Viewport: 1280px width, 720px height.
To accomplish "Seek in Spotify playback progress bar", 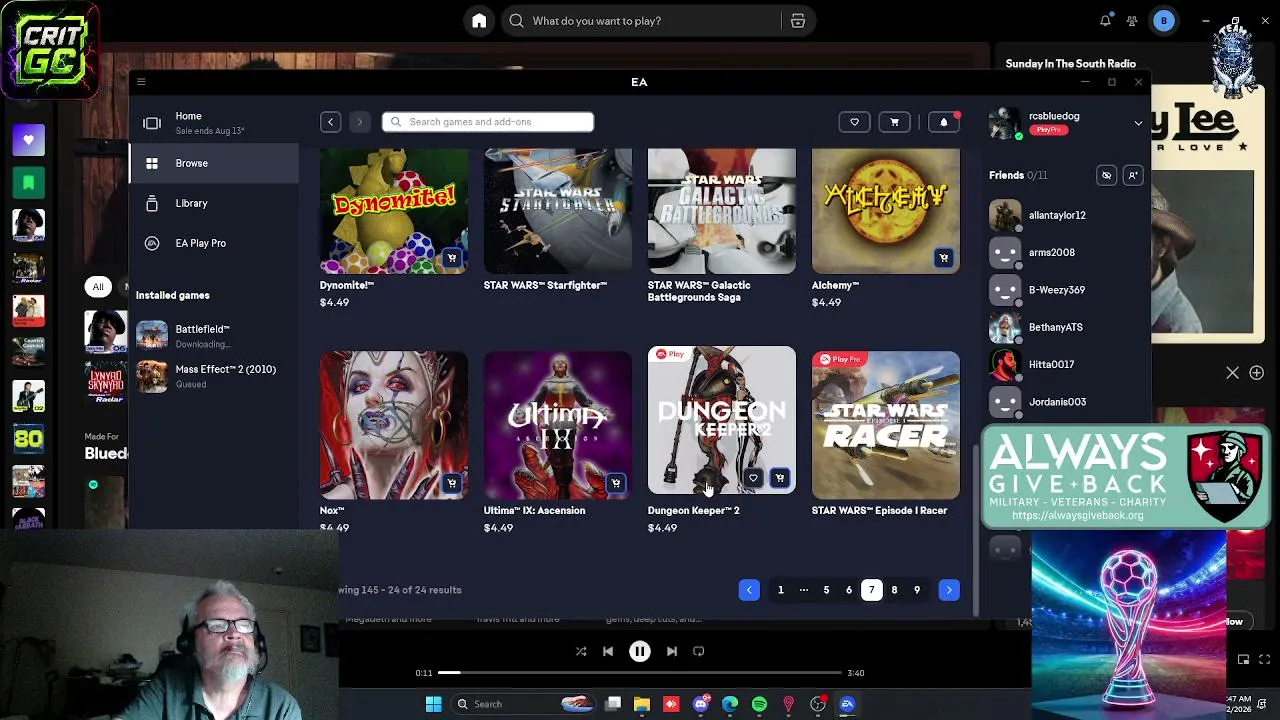I will click(640, 673).
